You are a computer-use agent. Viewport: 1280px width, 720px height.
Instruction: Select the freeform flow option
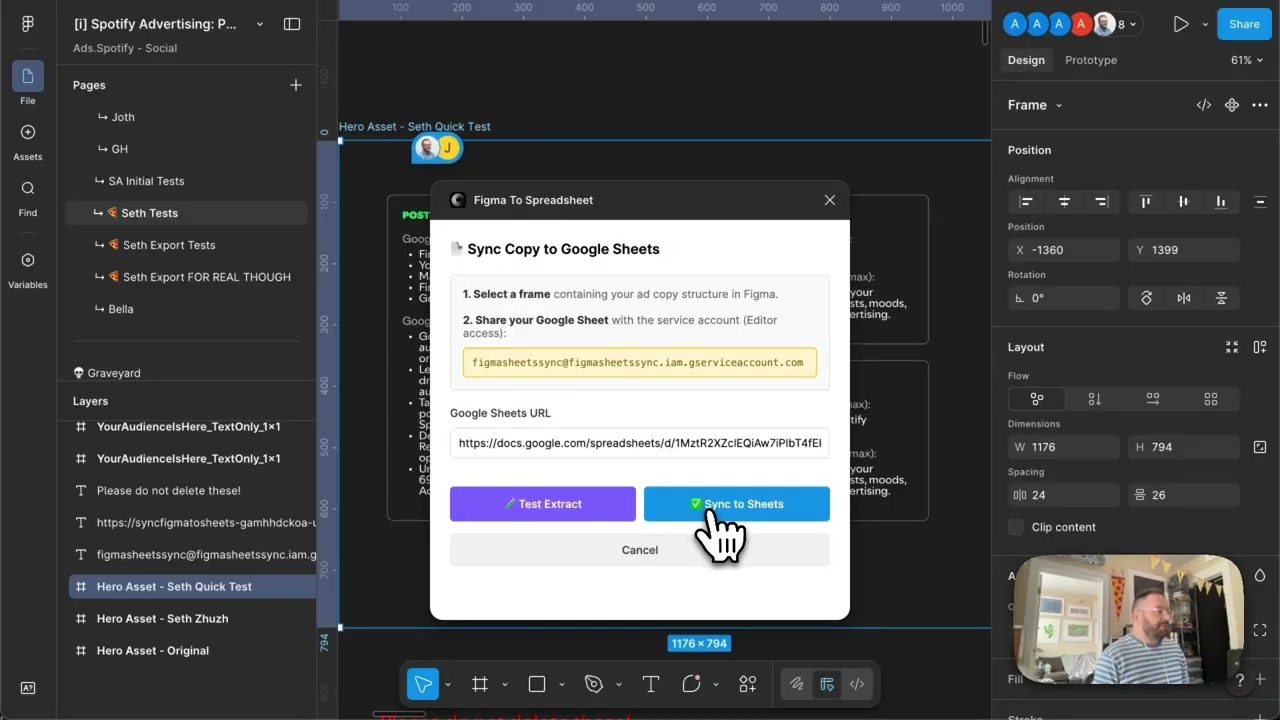pyautogui.click(x=1037, y=399)
